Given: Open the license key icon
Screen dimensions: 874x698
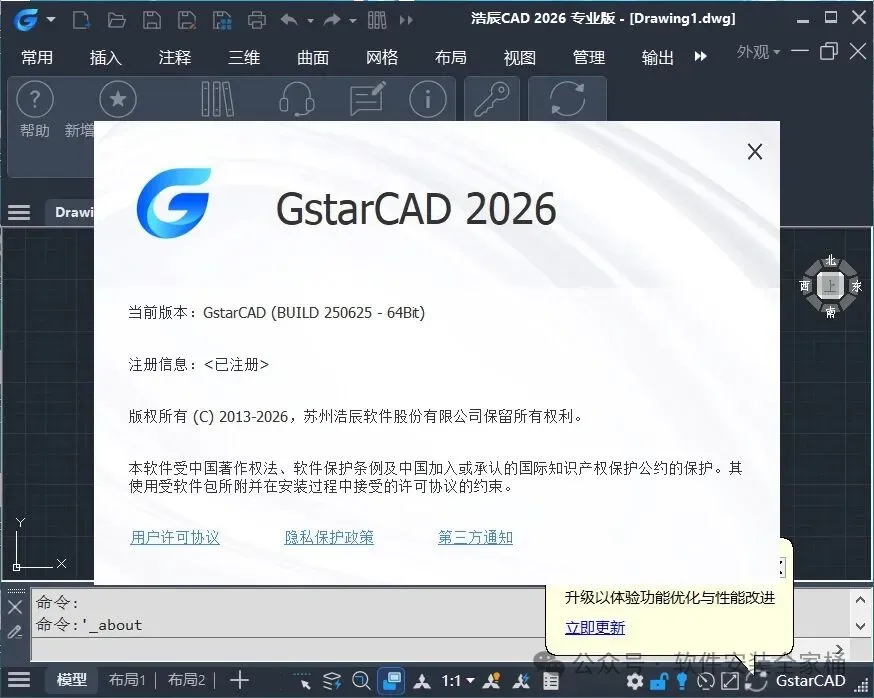Looking at the screenshot, I should click(x=492, y=99).
